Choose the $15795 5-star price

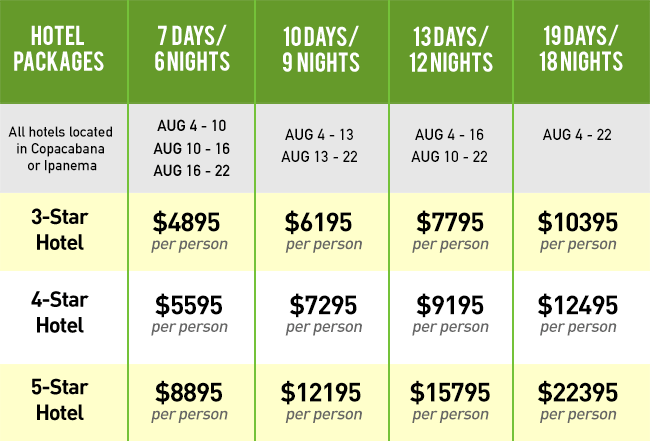450,391
